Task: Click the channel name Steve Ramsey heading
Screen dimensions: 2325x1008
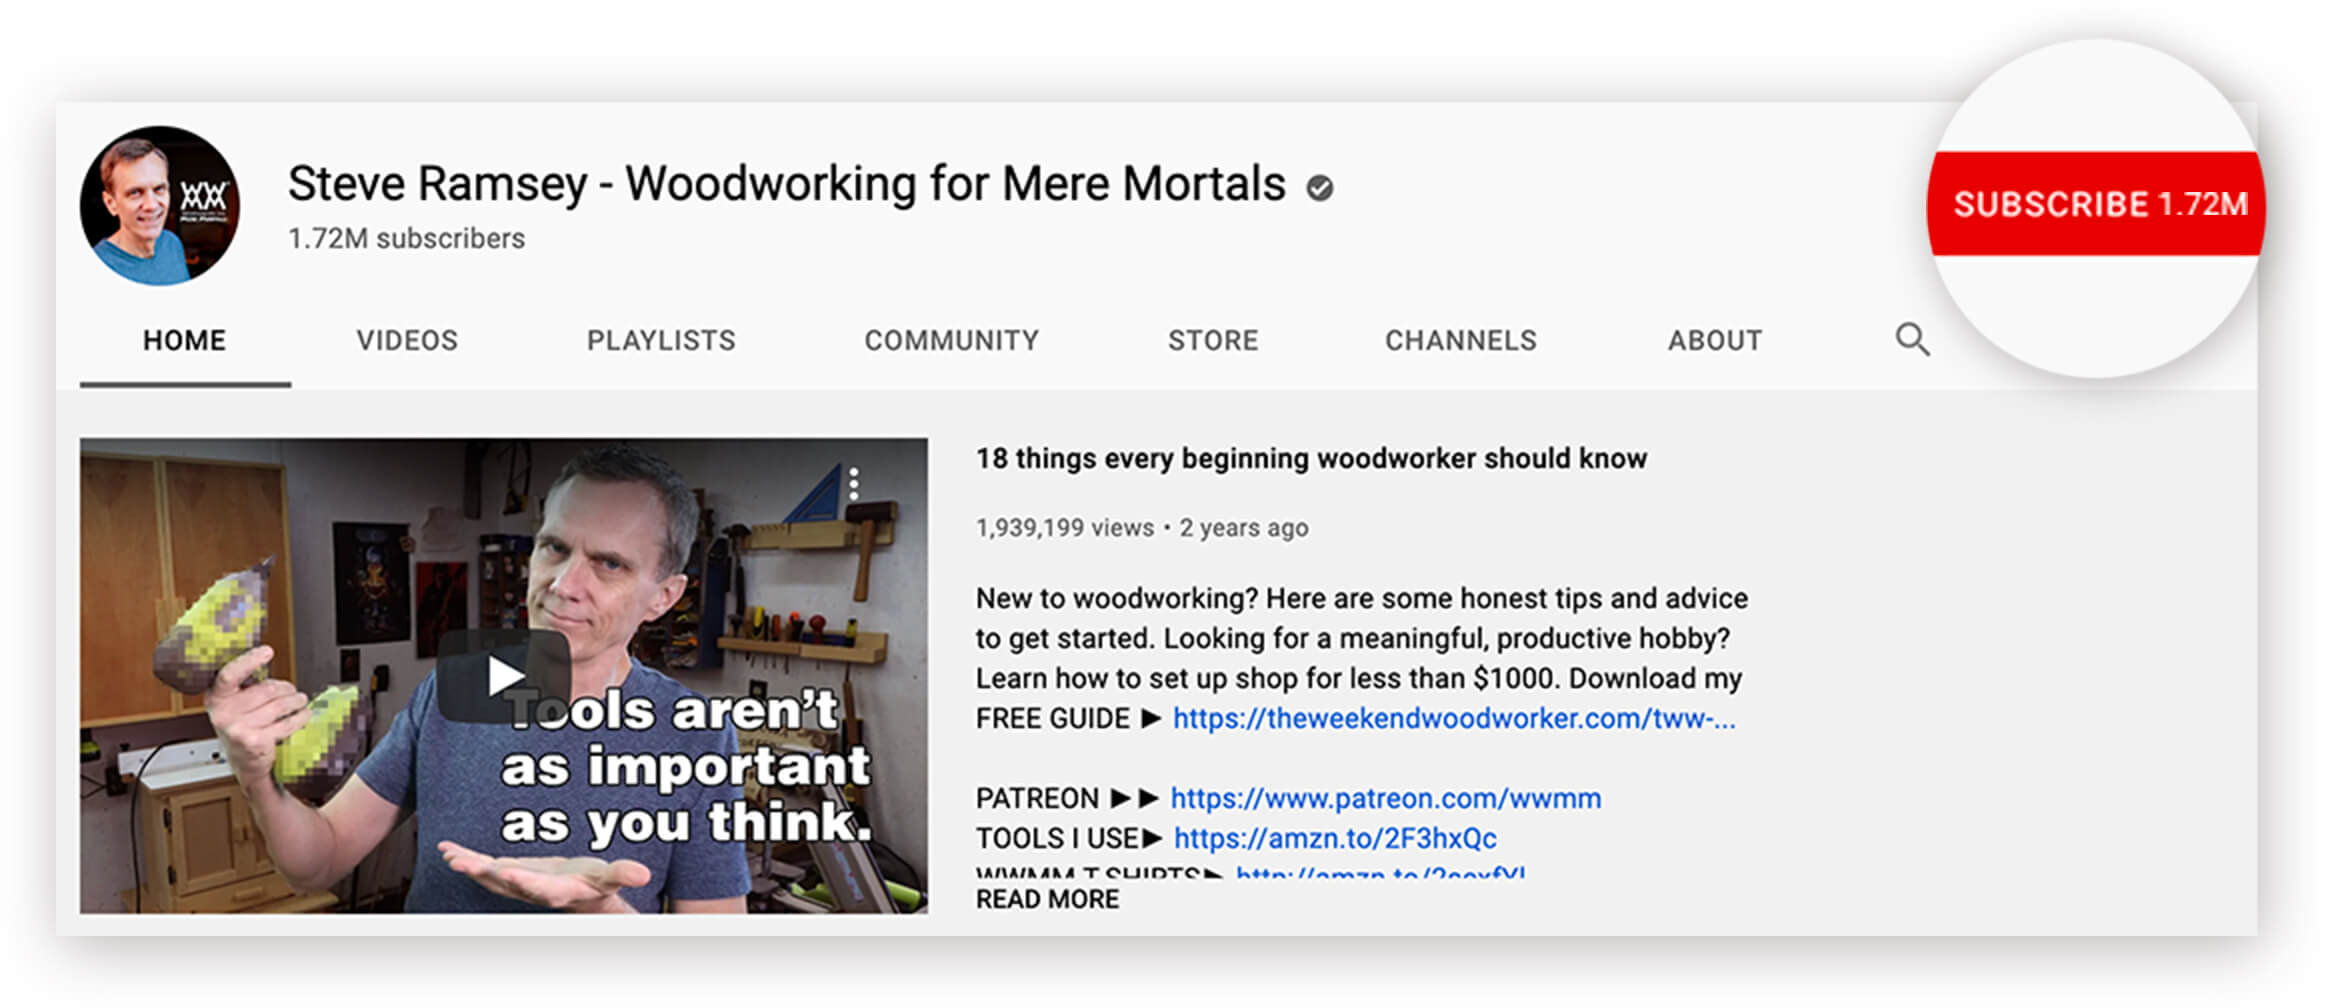Action: click(x=787, y=184)
